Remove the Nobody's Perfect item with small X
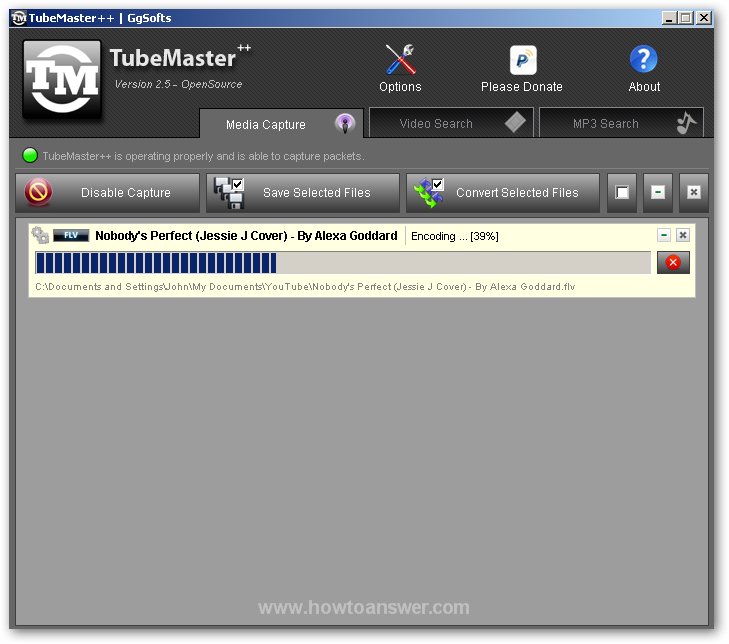Image resolution: width=729 pixels, height=644 pixels. pos(683,235)
